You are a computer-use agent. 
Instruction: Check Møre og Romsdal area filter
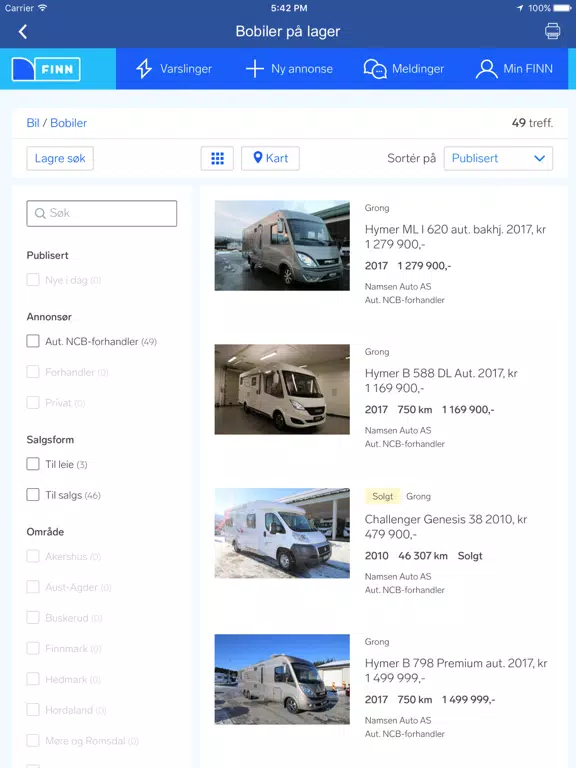click(33, 741)
